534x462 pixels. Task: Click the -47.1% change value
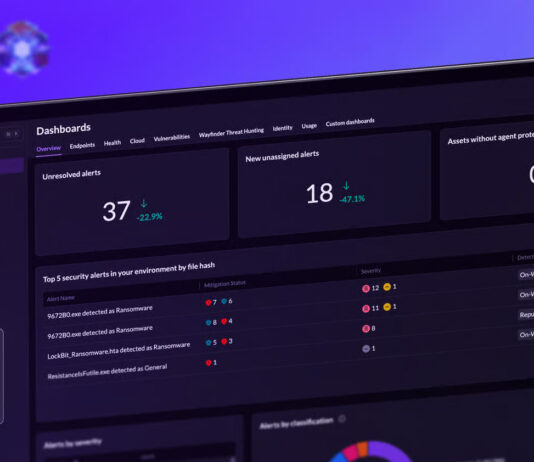[x=352, y=199]
